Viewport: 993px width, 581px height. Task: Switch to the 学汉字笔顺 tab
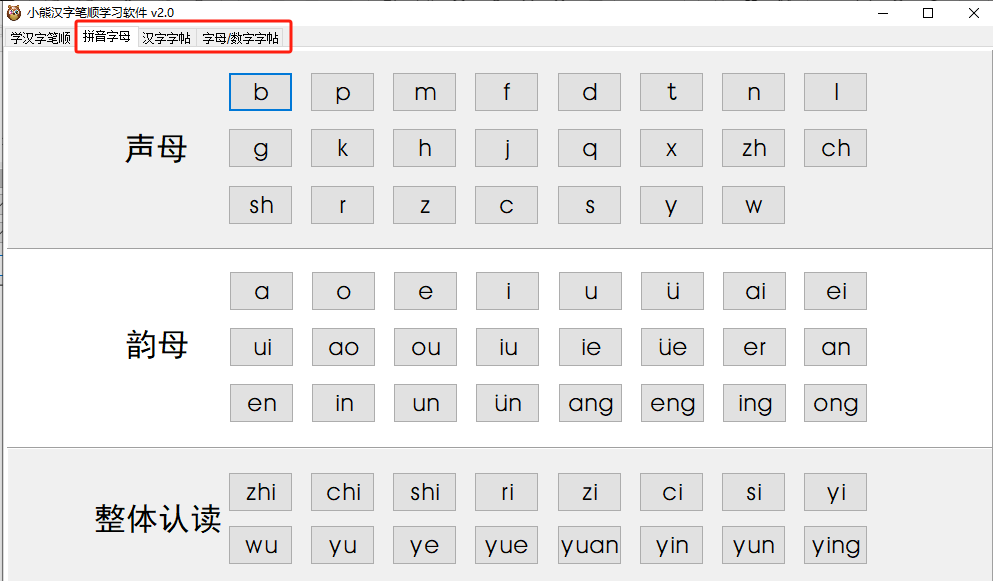pyautogui.click(x=40, y=38)
